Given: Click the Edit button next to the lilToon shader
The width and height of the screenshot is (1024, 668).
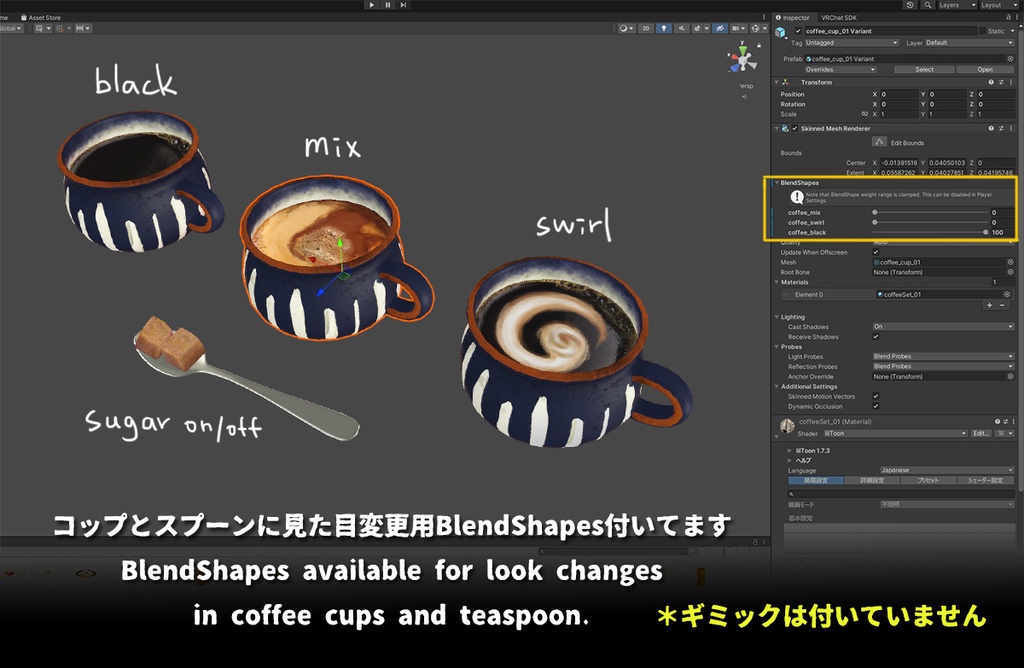Looking at the screenshot, I should [981, 433].
